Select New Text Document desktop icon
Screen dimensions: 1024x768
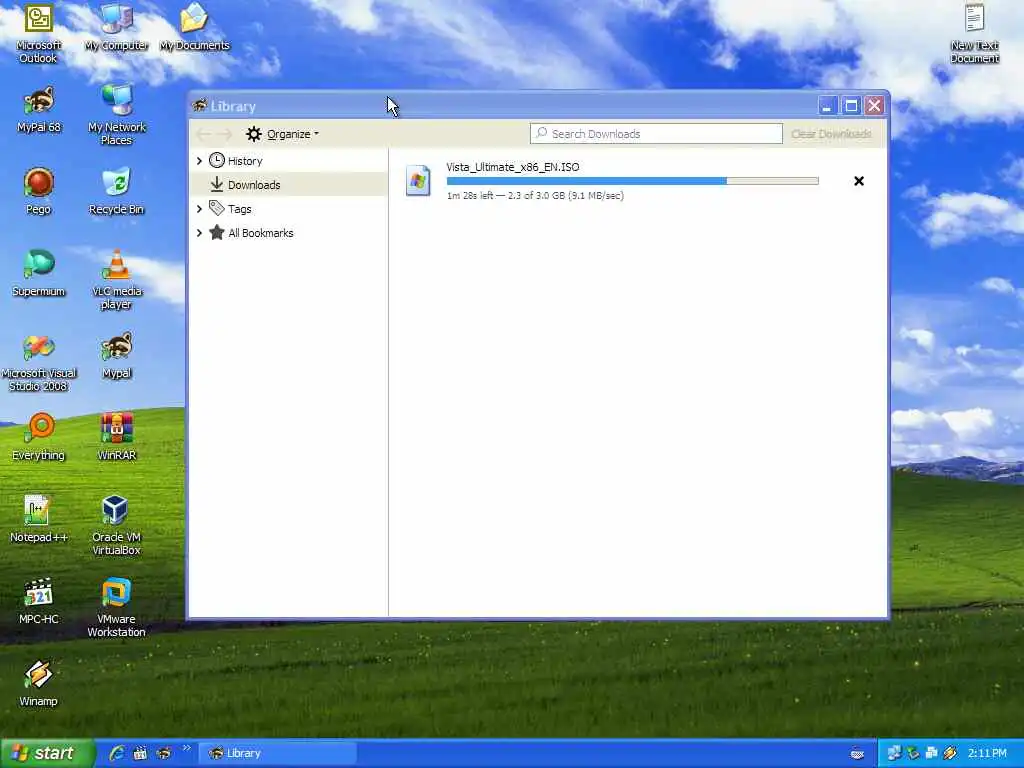(974, 33)
